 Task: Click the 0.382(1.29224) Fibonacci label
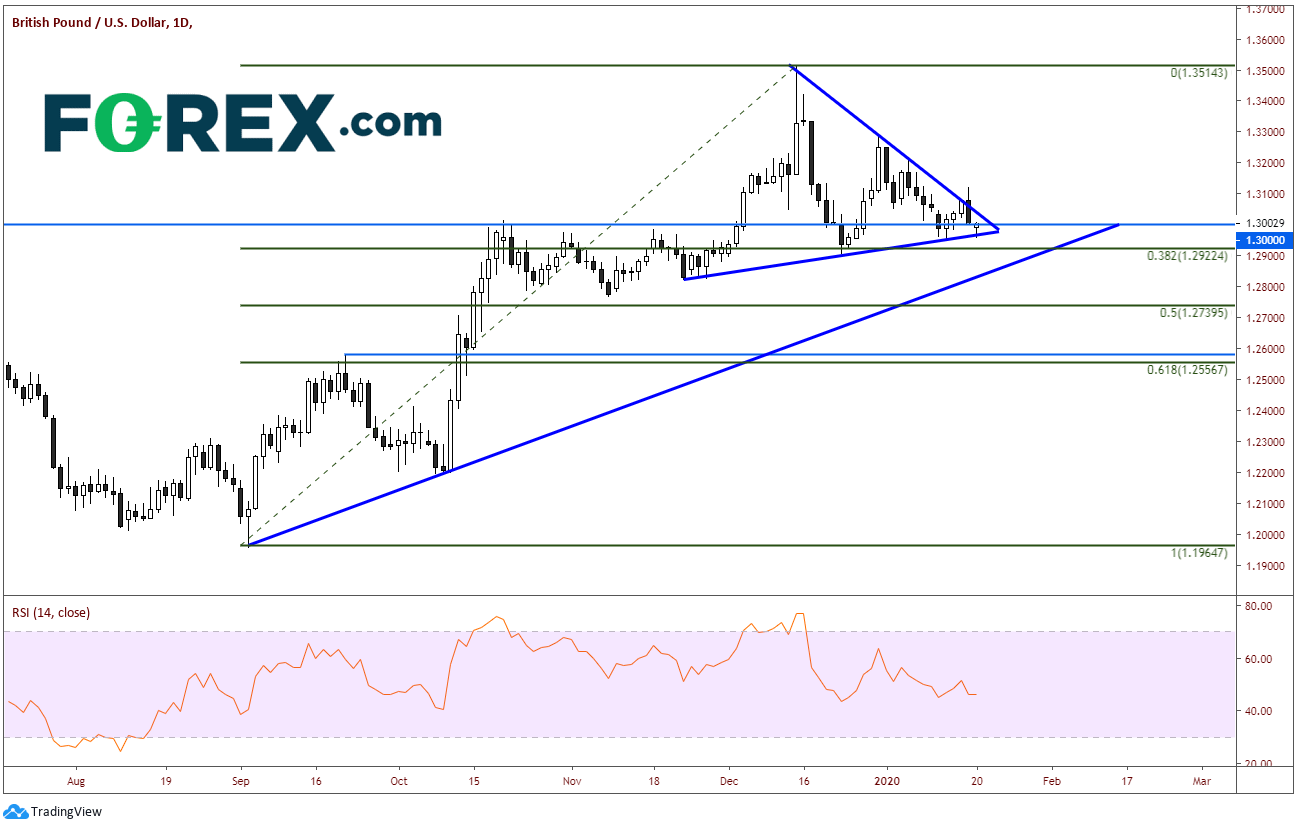pyautogui.click(x=1189, y=256)
